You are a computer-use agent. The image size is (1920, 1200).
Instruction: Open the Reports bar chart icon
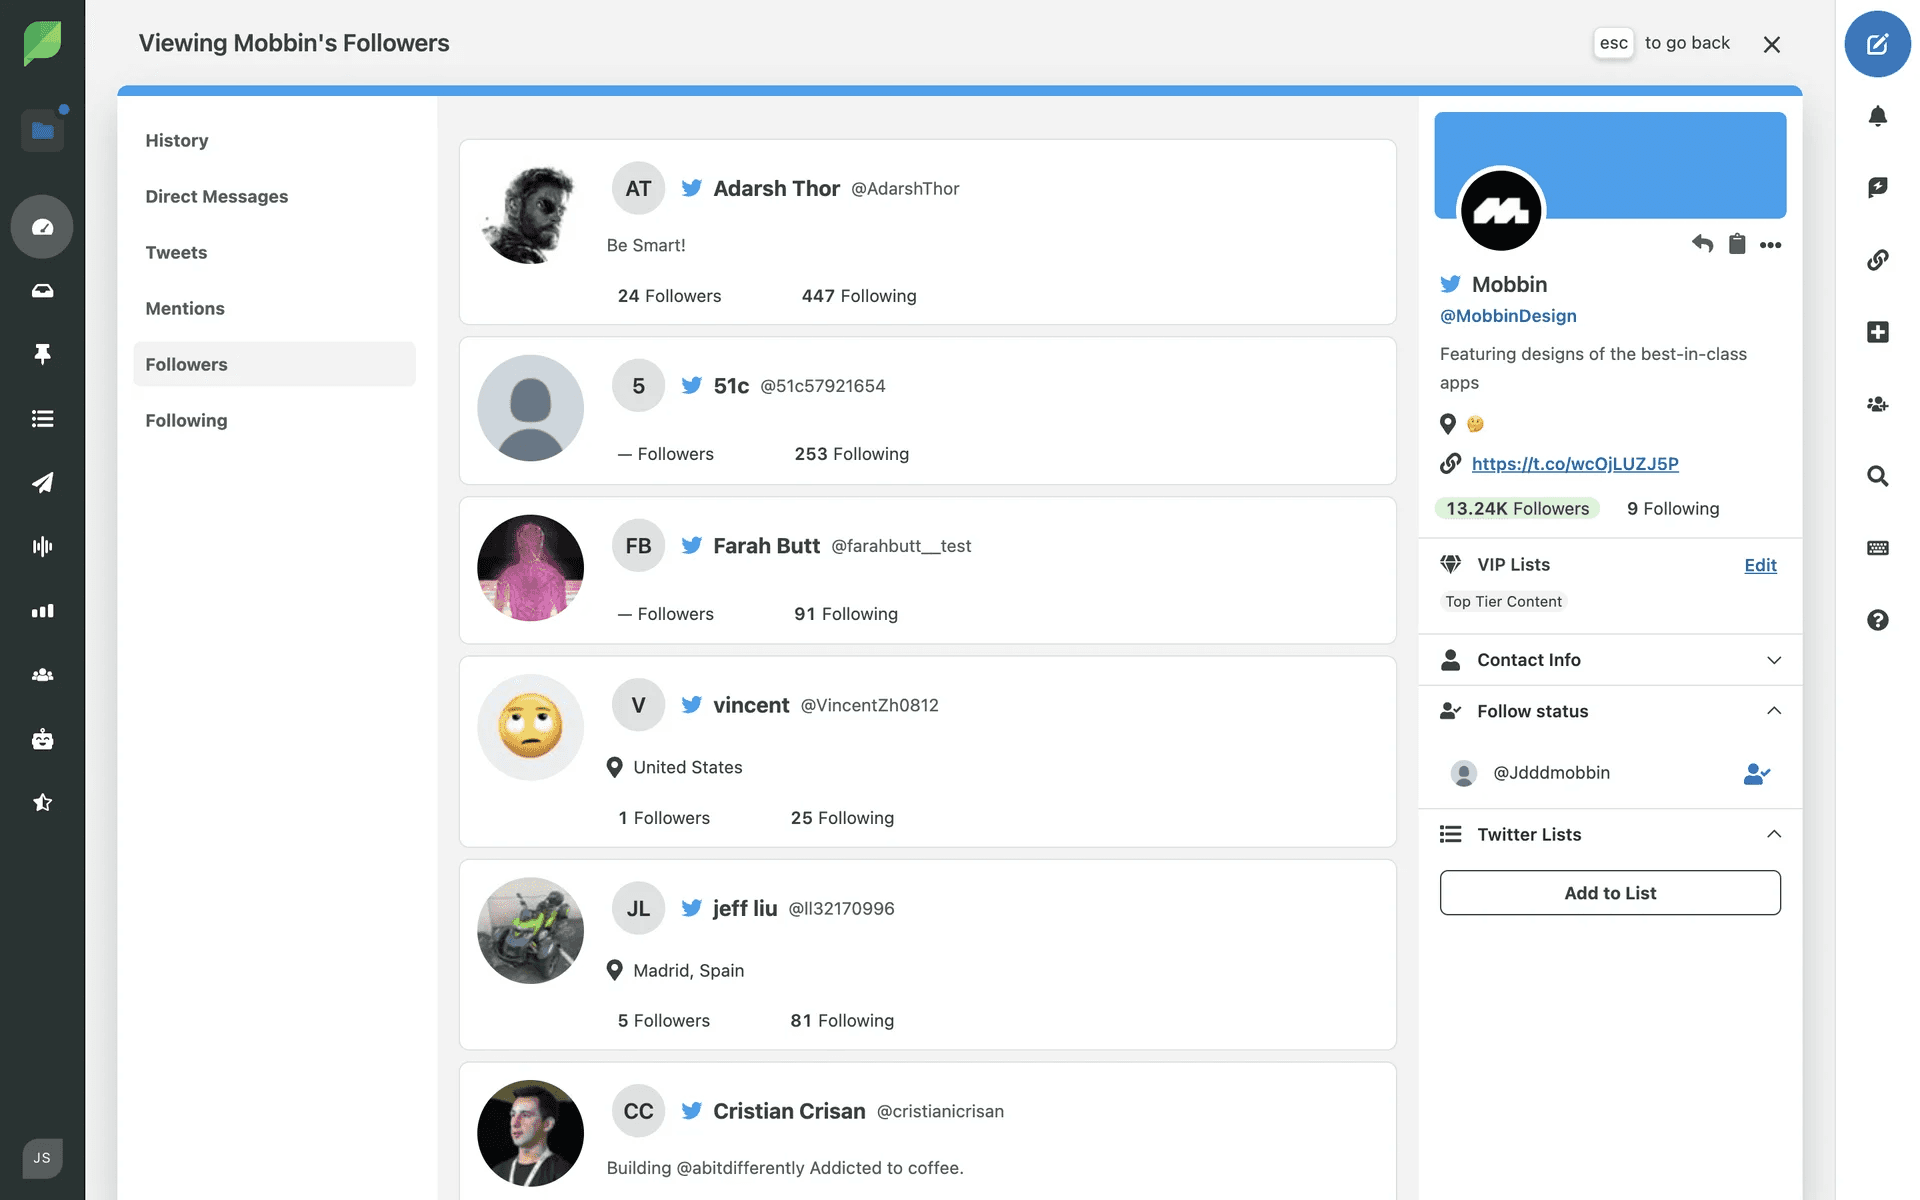[42, 611]
